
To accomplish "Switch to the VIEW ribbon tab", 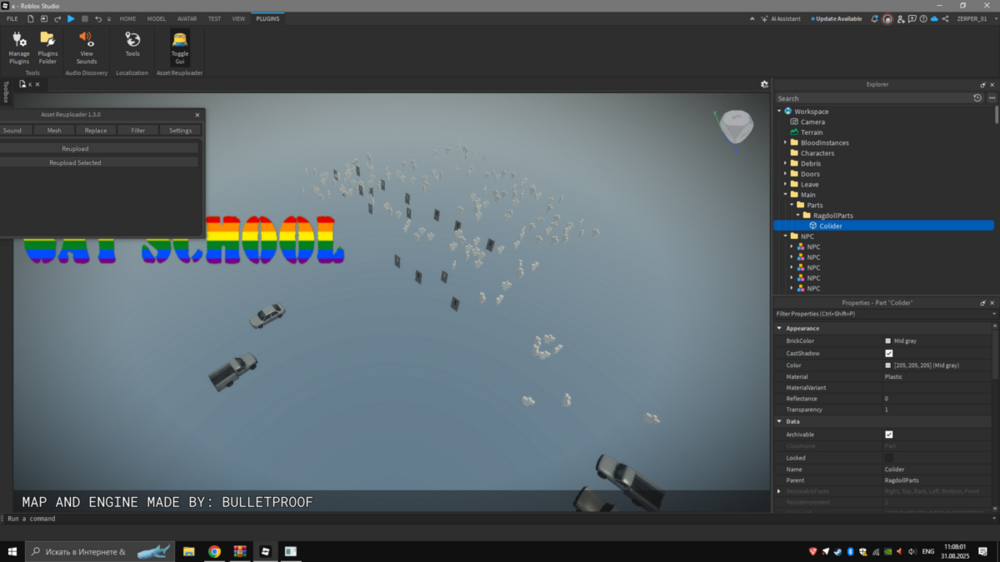I will 238,19.
